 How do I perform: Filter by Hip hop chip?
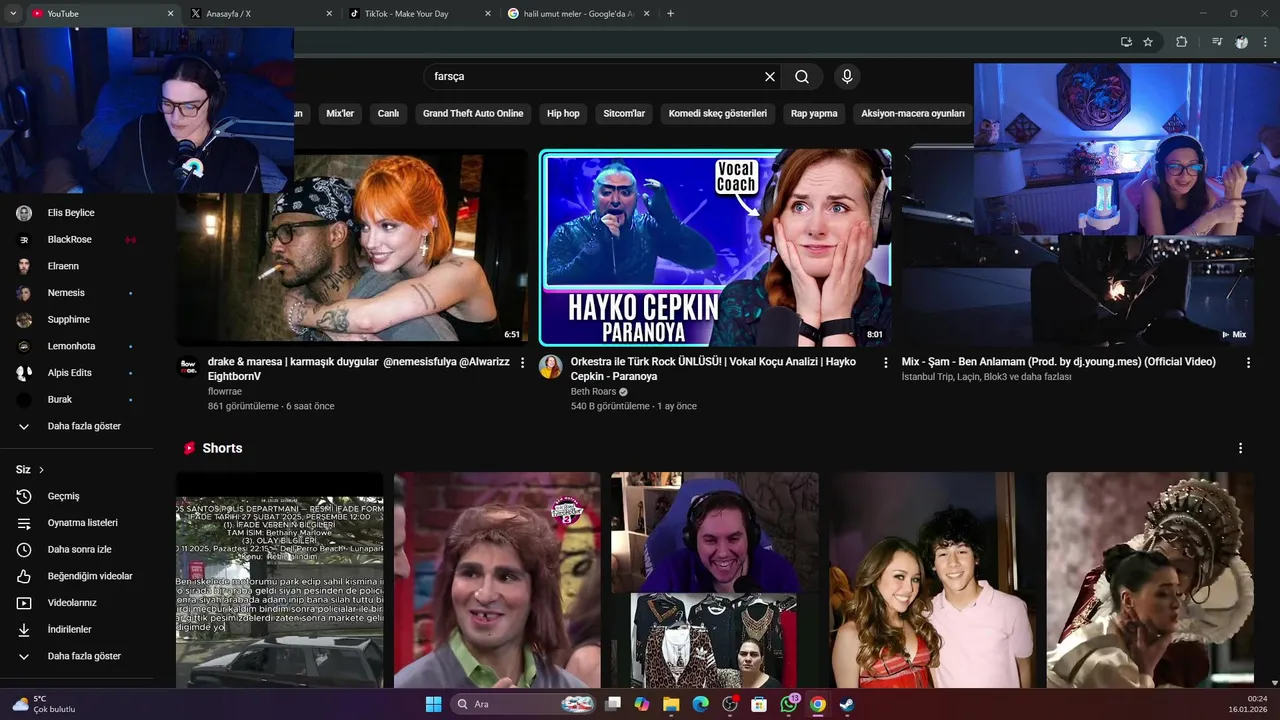point(563,114)
